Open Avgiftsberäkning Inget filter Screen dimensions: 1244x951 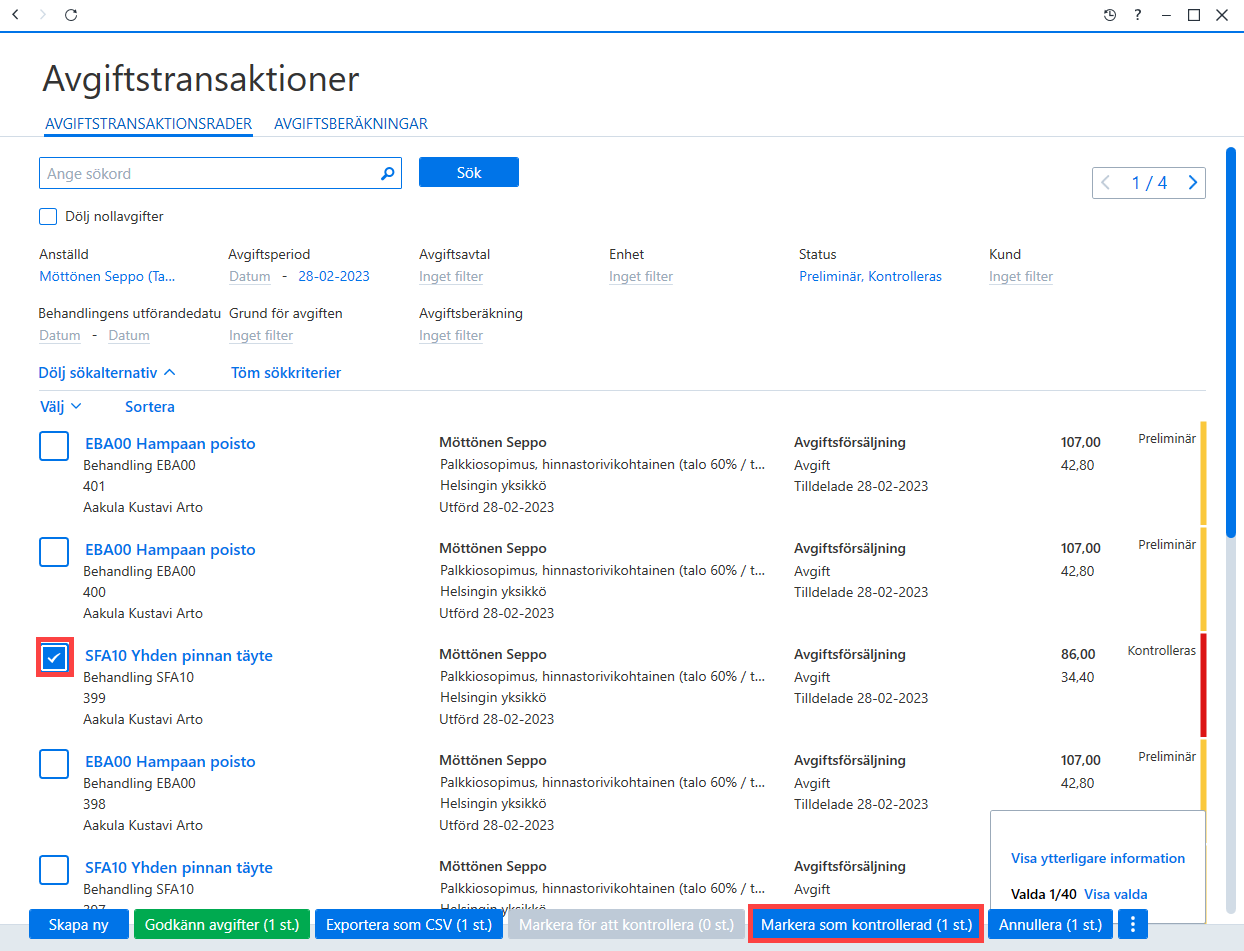[451, 335]
